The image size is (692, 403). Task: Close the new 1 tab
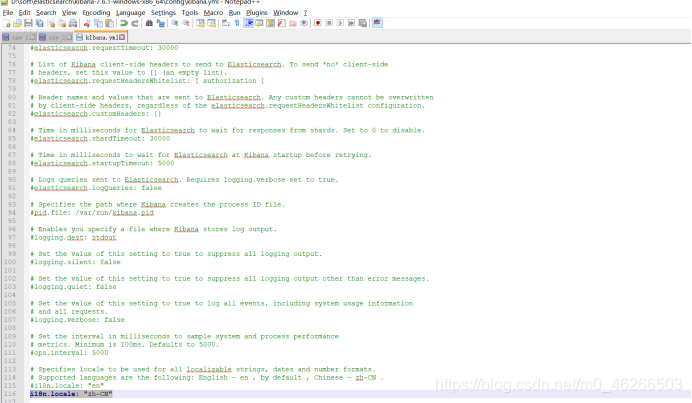(33, 38)
